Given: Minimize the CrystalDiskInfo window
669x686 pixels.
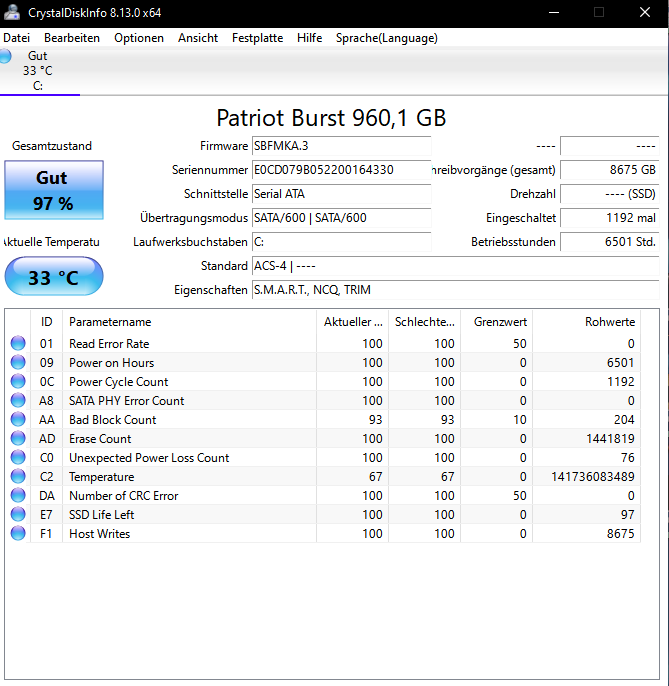Looking at the screenshot, I should pos(554,12).
